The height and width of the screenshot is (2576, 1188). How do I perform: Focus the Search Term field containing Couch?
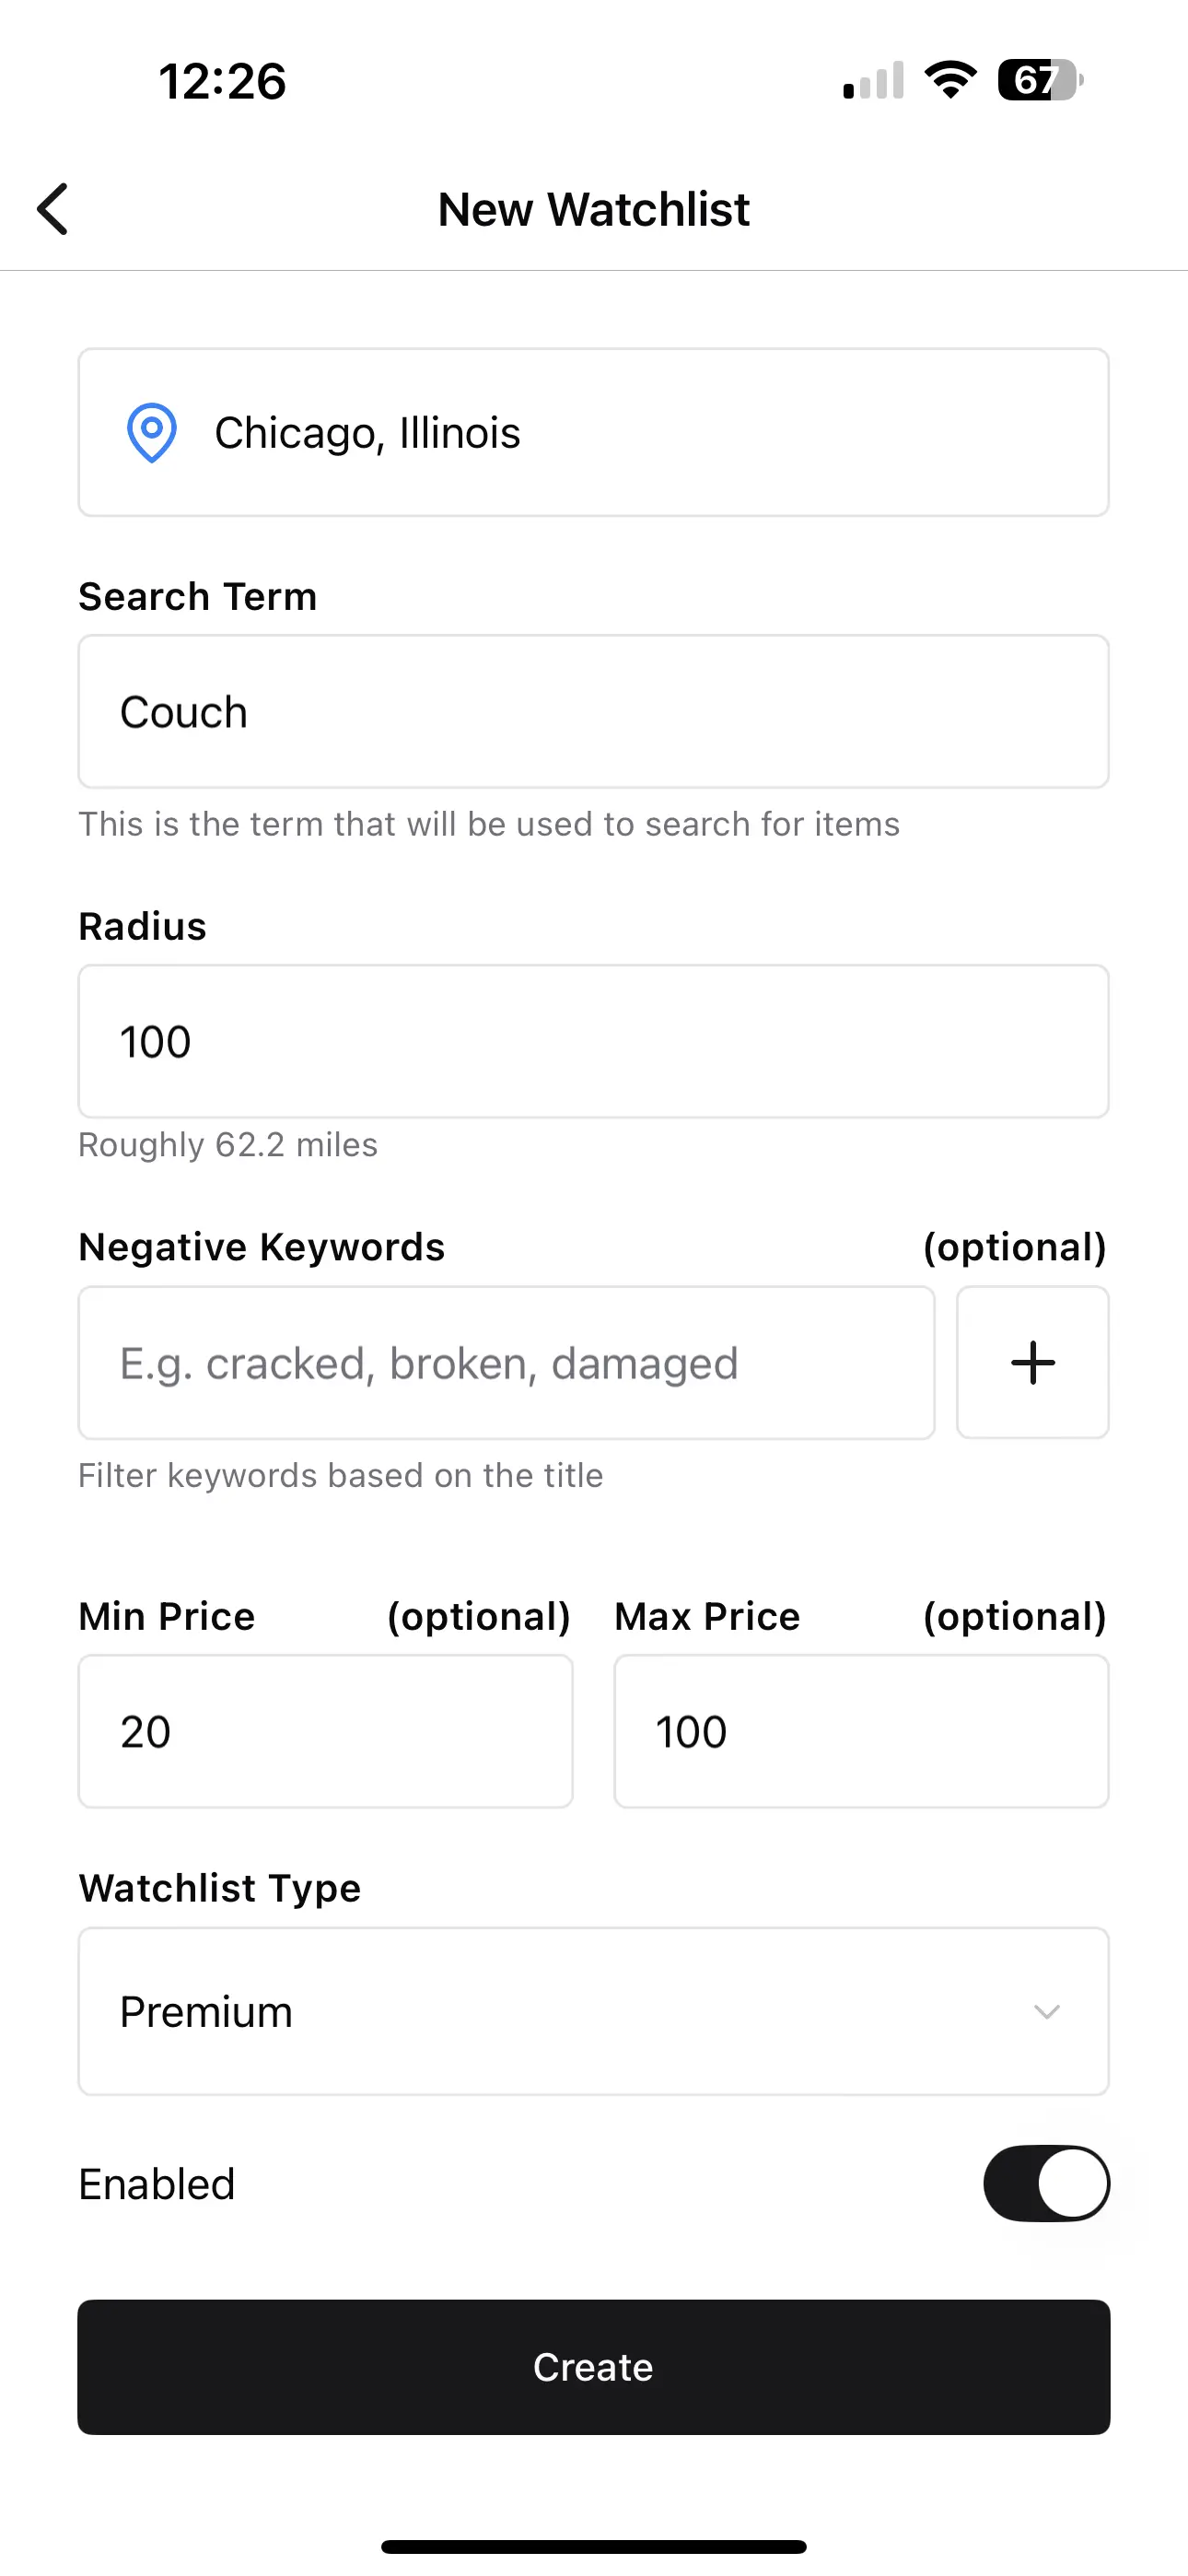click(594, 712)
